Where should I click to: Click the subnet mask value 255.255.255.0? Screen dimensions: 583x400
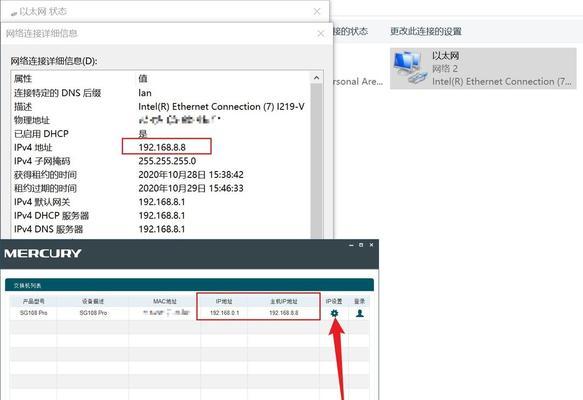click(x=167, y=161)
